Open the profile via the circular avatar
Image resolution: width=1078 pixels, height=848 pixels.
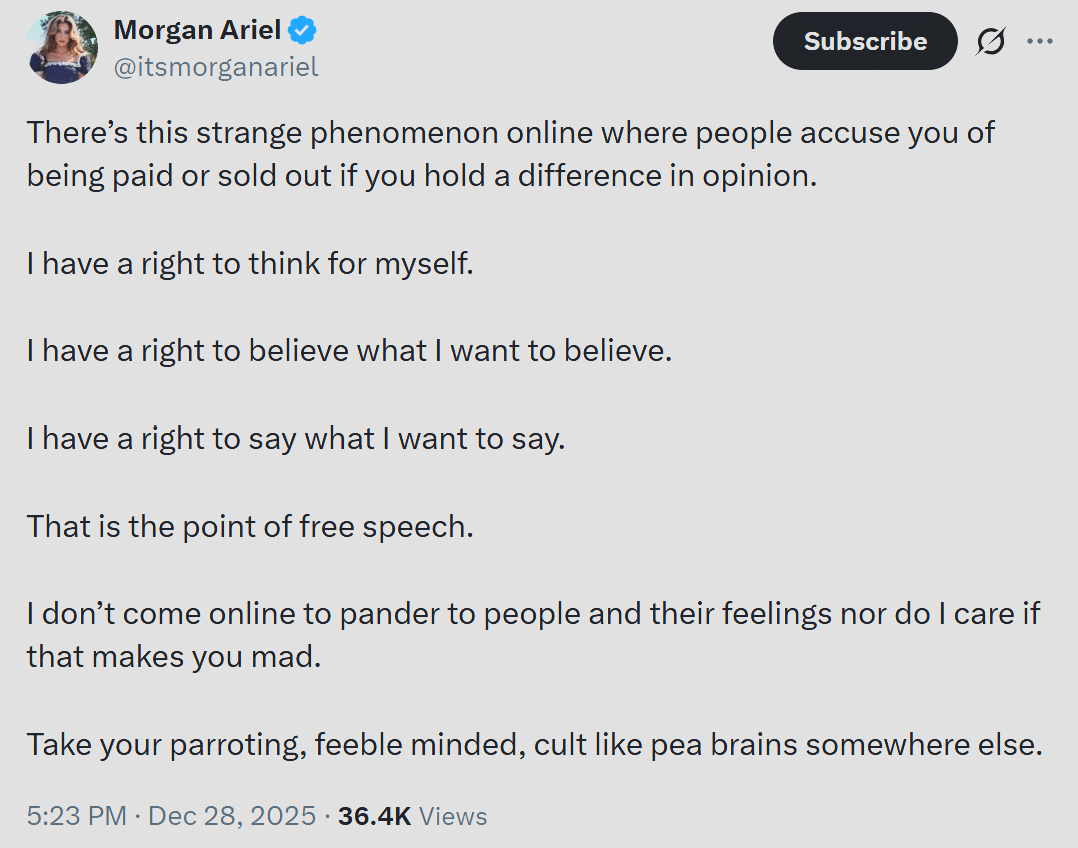tap(62, 47)
